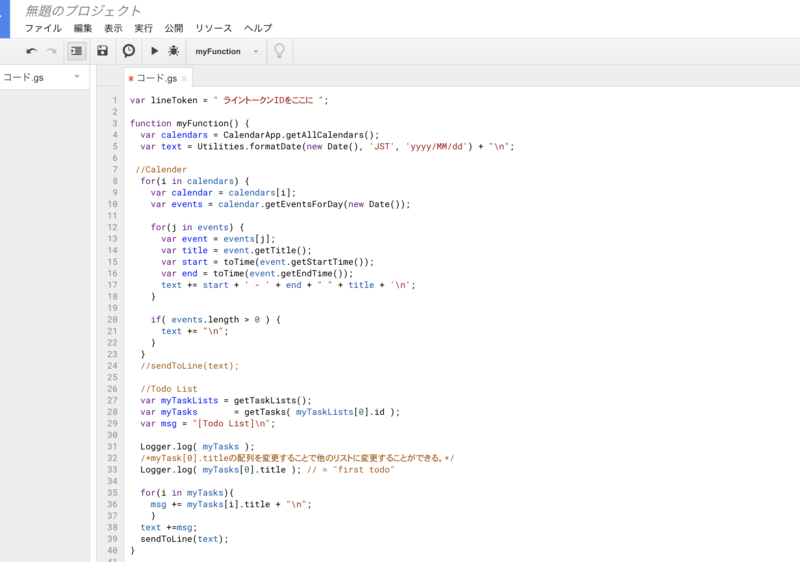The height and width of the screenshot is (562, 800).
Task: Click 'sendToLine(text);' on line 39
Action: point(184,539)
